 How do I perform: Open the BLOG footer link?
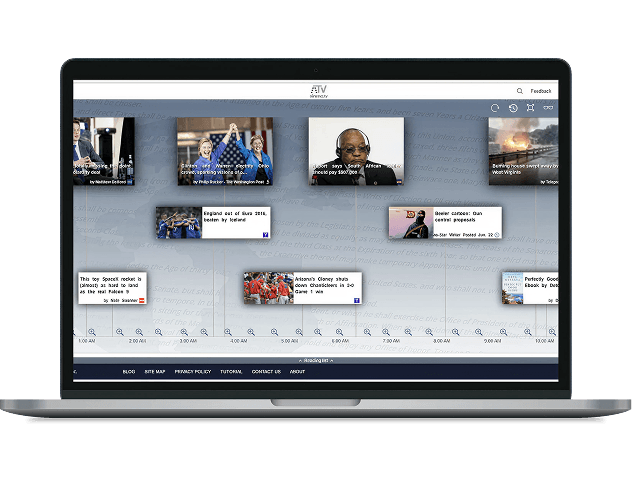129,371
